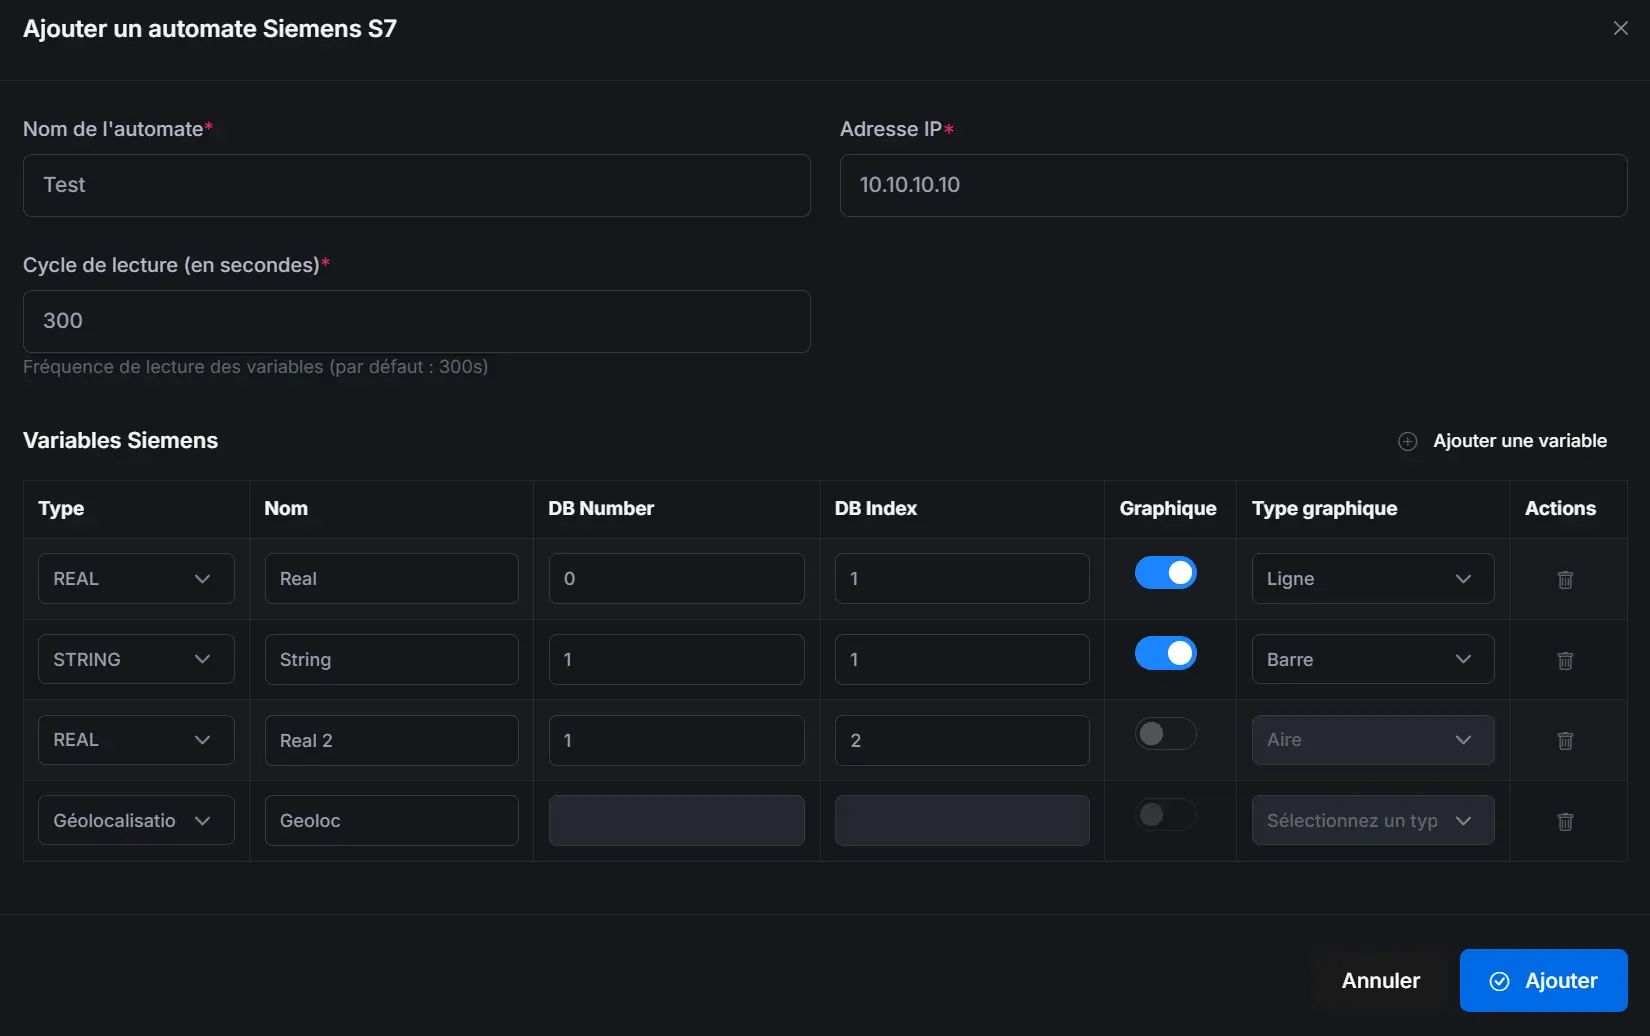The width and height of the screenshot is (1650, 1036).
Task: Delete the Real 2 variable row
Action: 1566,740
